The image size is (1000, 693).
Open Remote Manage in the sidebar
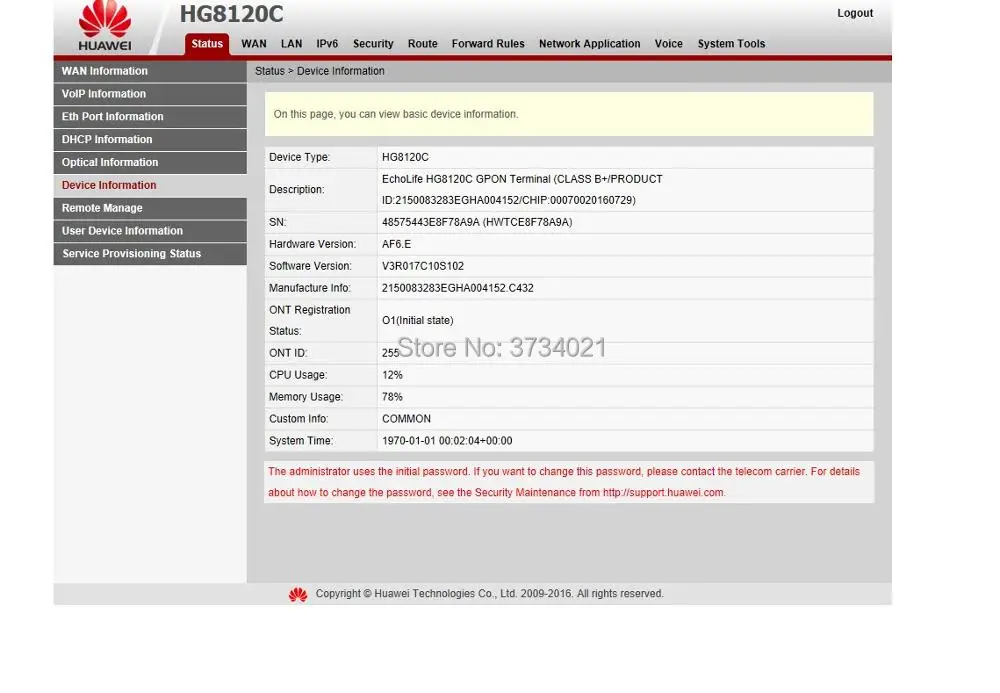coord(150,208)
